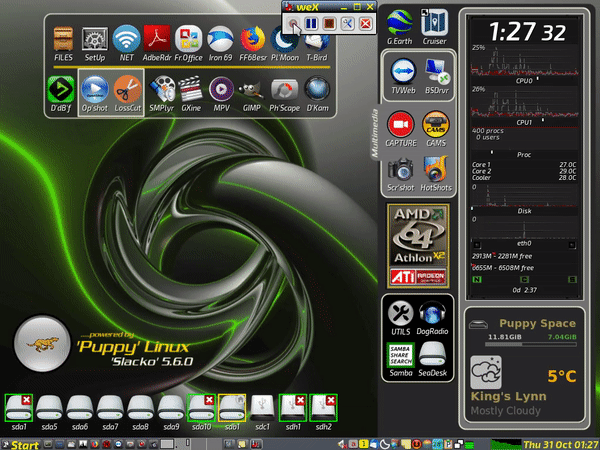Click the mostly cloudy weather icon
This screenshot has height=450, width=600.
pyautogui.click(x=486, y=372)
